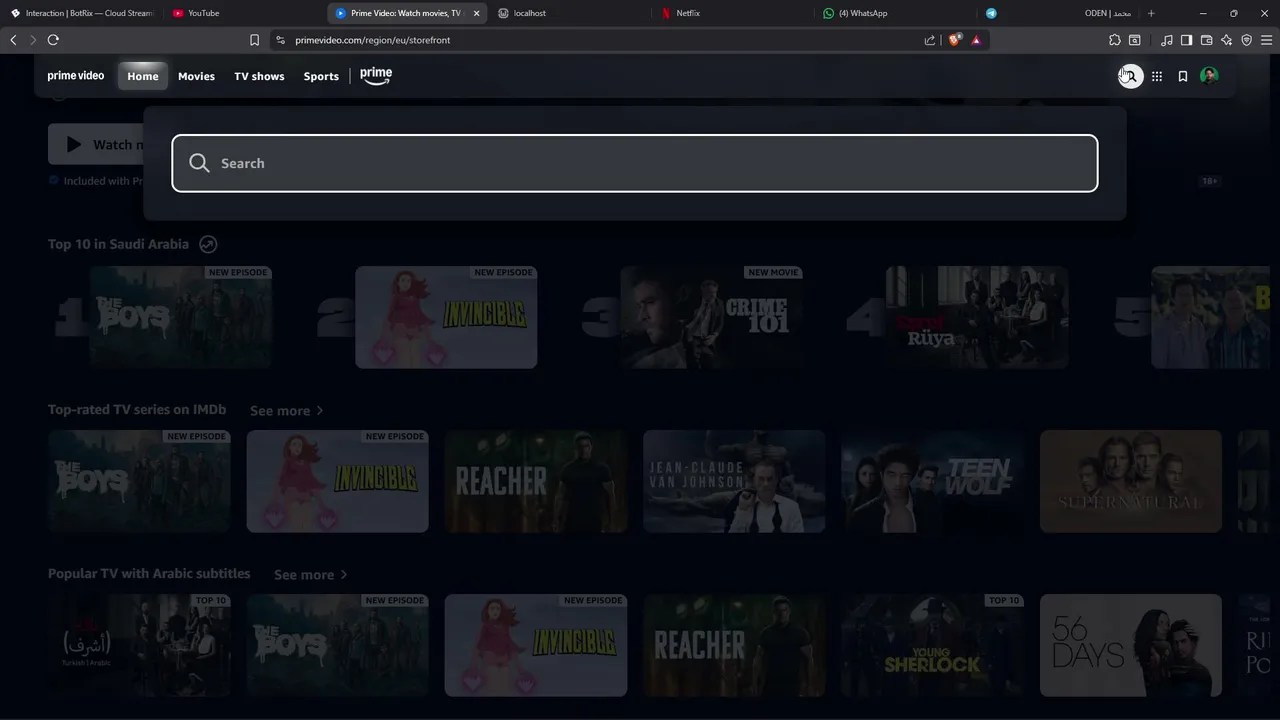Open TV shows in Prime Video navigation
This screenshot has height=720, width=1280.
pyautogui.click(x=259, y=76)
